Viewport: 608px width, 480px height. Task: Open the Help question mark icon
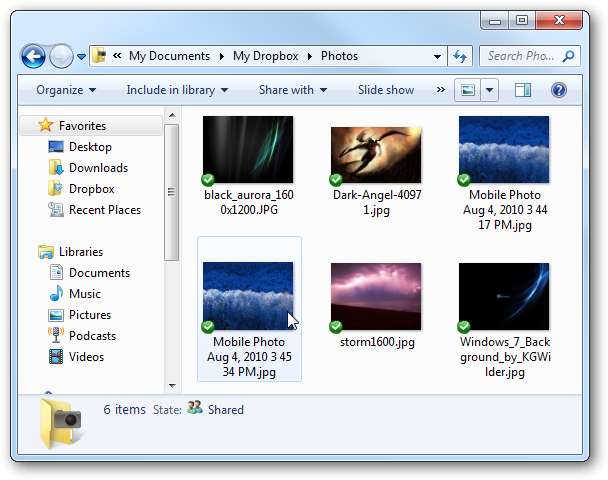559,90
